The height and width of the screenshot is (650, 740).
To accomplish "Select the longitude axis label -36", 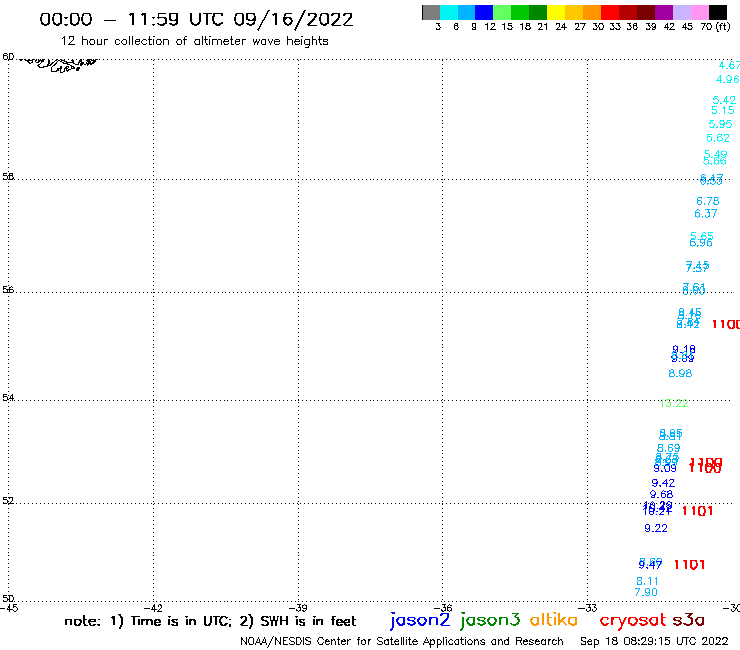I will coord(443,608).
